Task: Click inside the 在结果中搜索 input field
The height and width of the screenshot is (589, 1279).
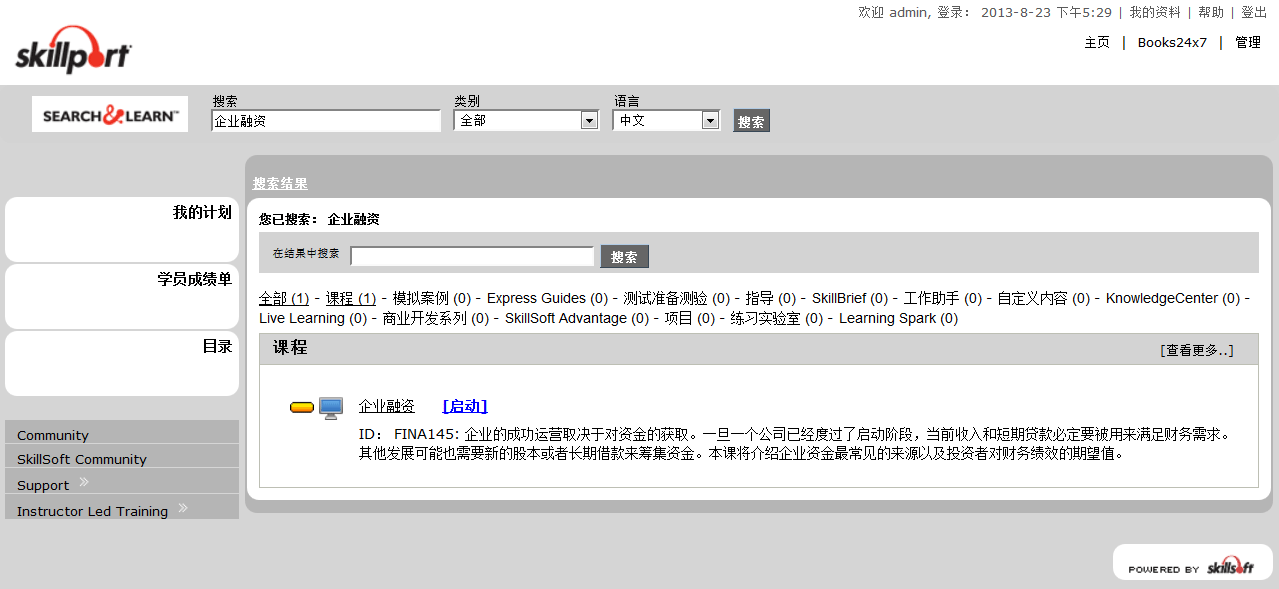Action: (471, 256)
